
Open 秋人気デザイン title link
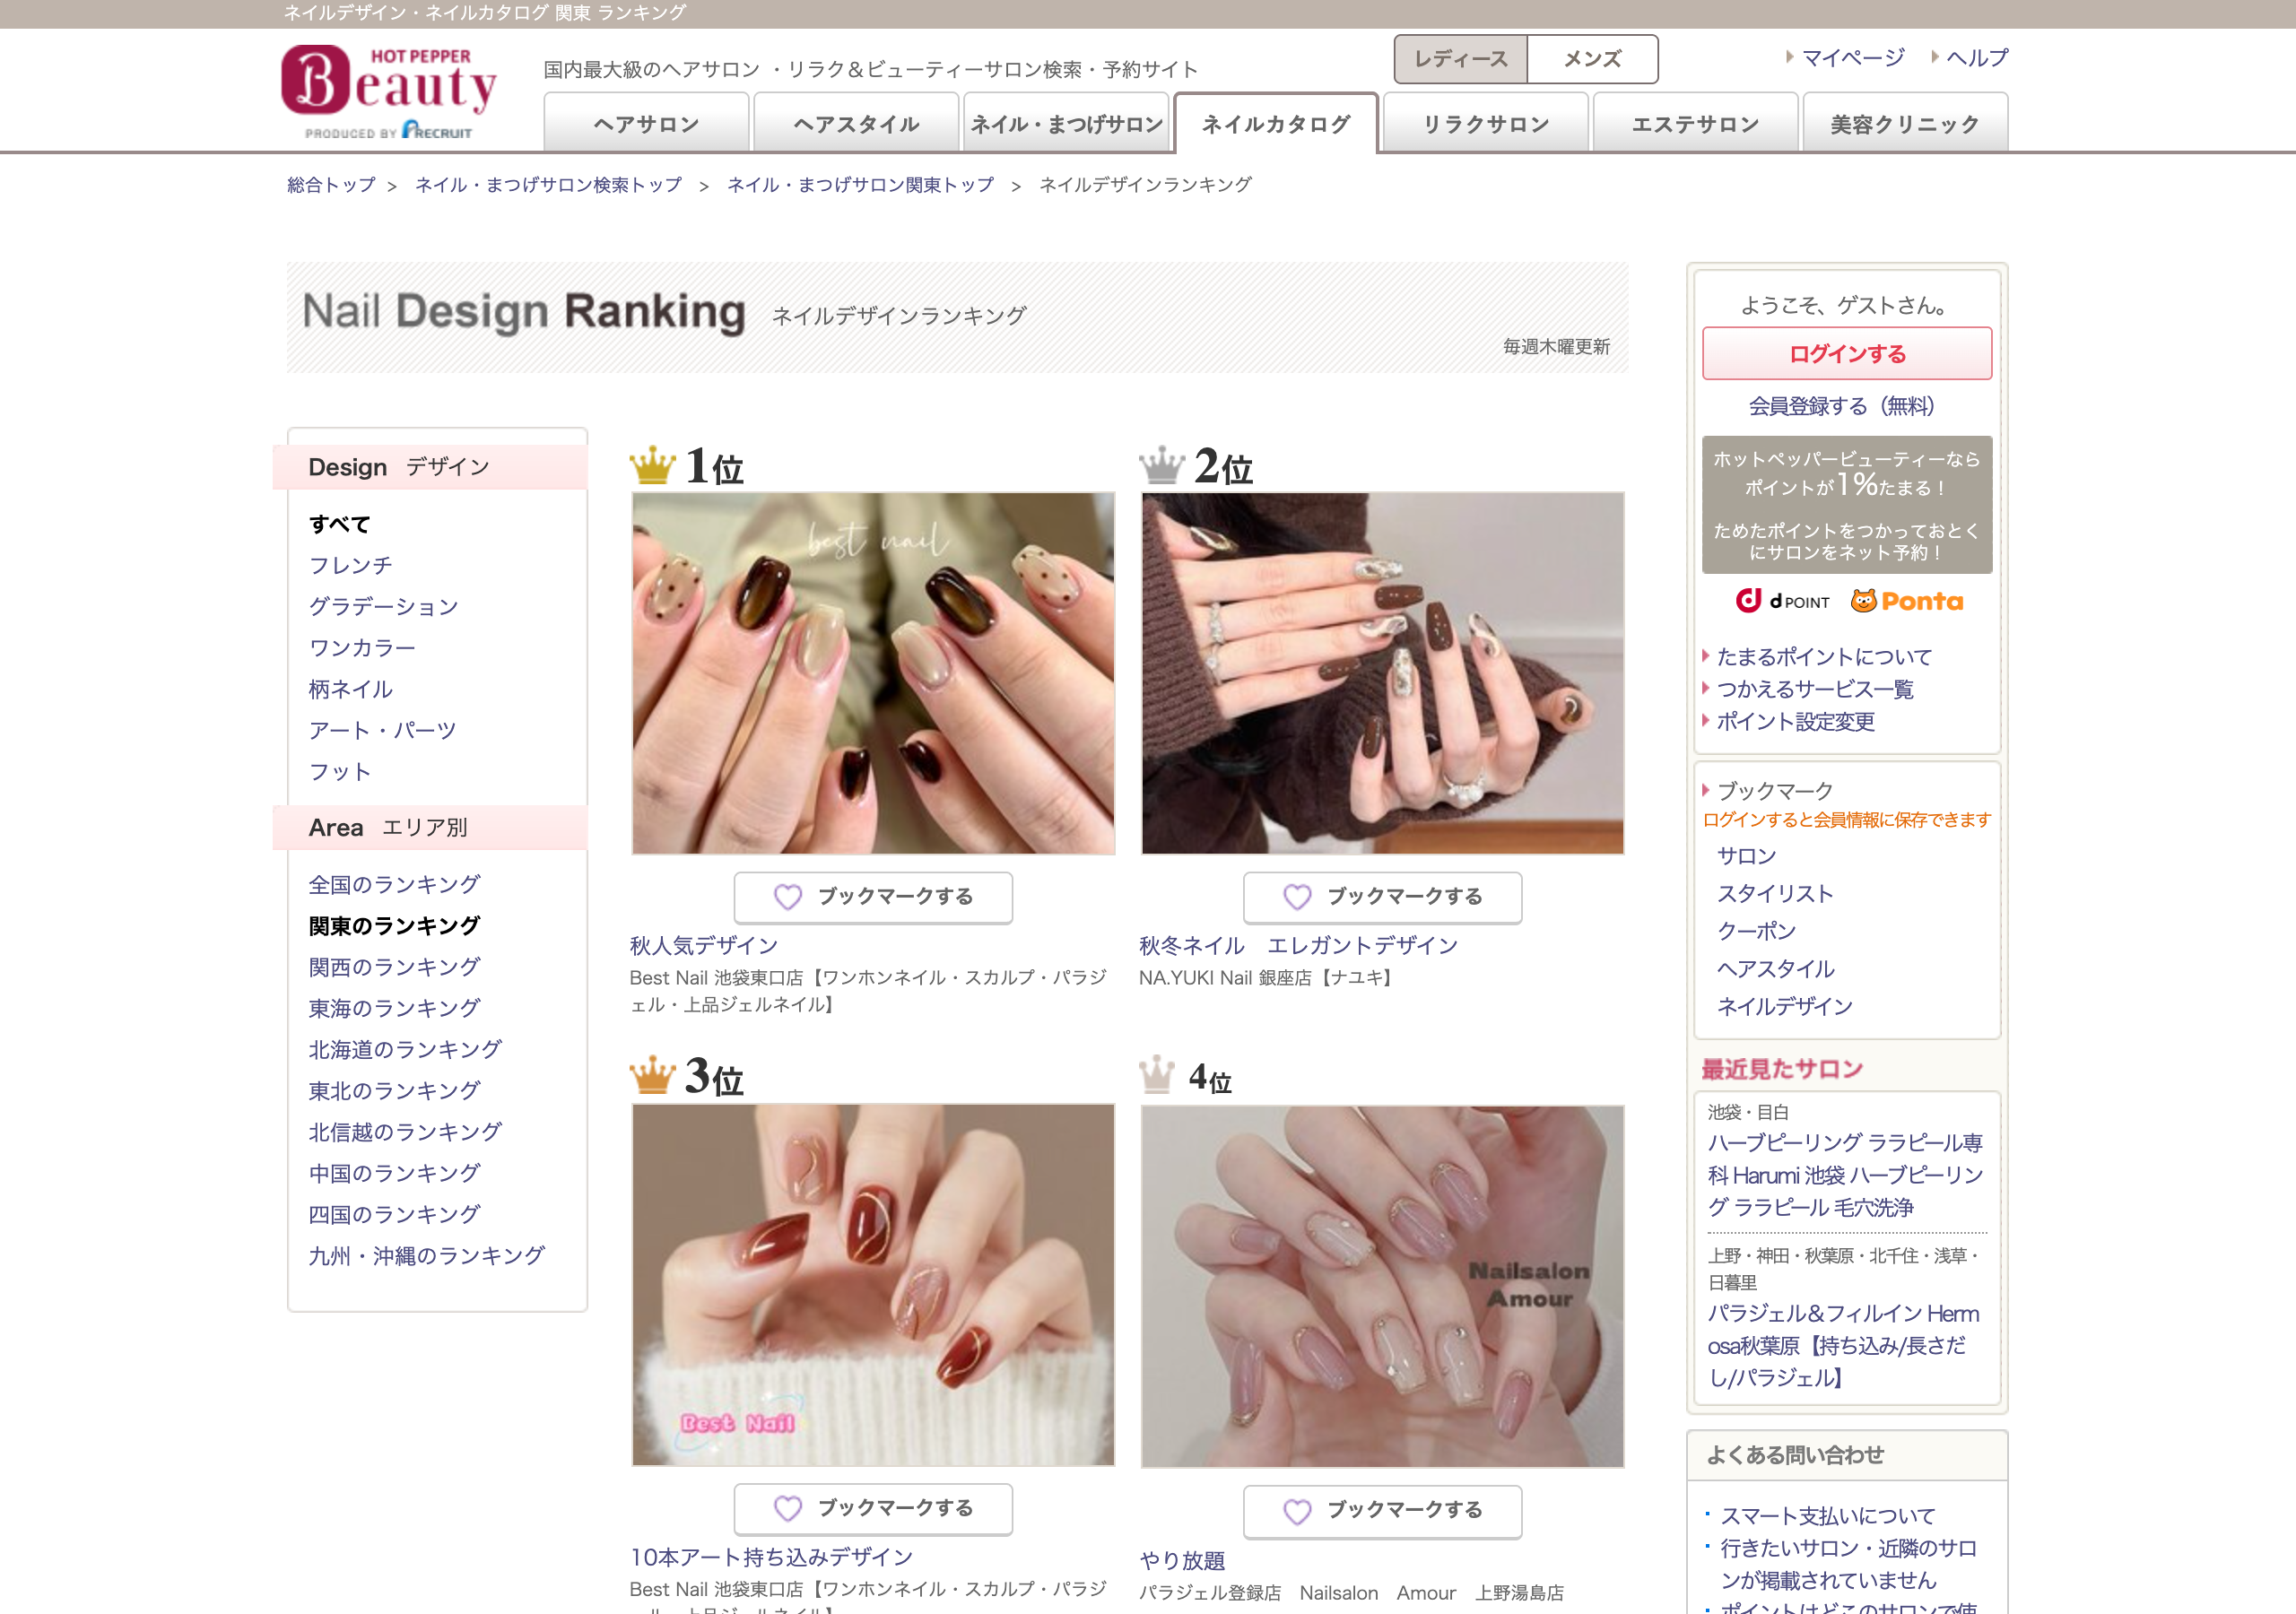point(704,945)
